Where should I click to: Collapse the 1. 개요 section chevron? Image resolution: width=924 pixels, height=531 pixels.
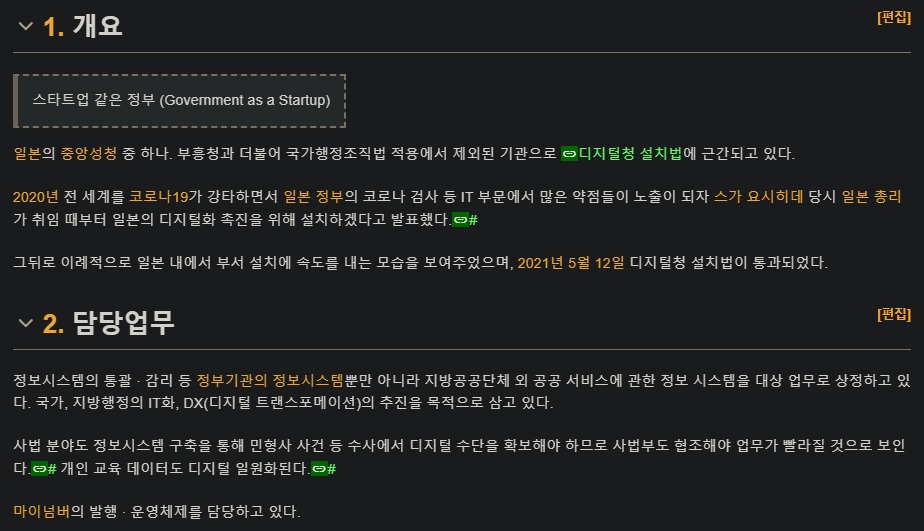pyautogui.click(x=25, y=26)
